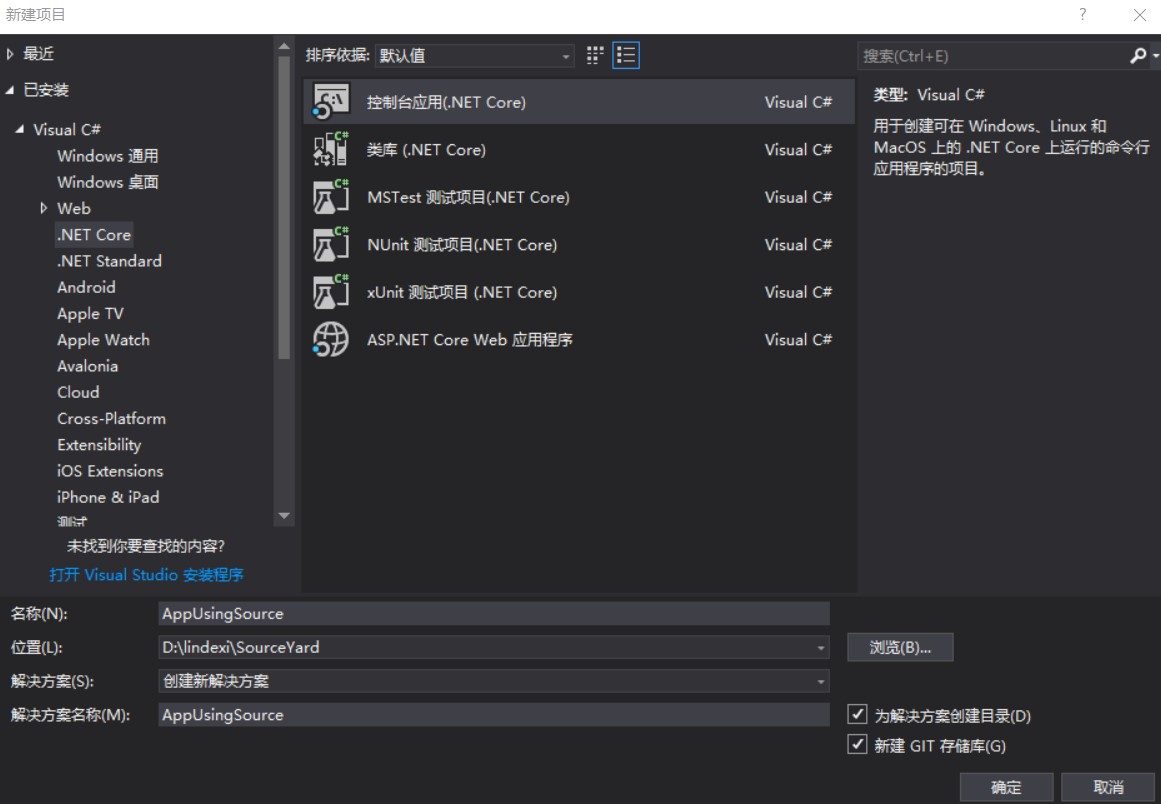Expand the Web tree node
The height and width of the screenshot is (804, 1161).
pyautogui.click(x=44, y=208)
